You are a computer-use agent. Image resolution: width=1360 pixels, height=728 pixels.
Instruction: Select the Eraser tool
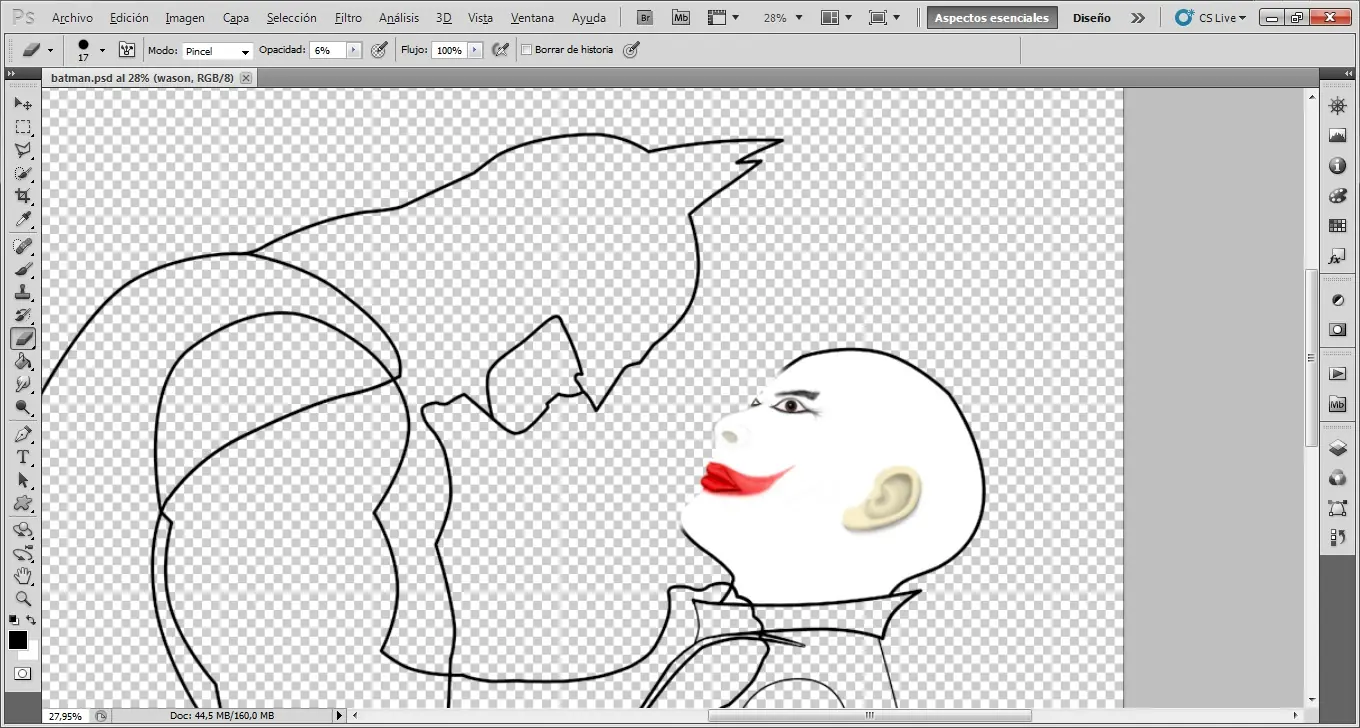click(24, 338)
